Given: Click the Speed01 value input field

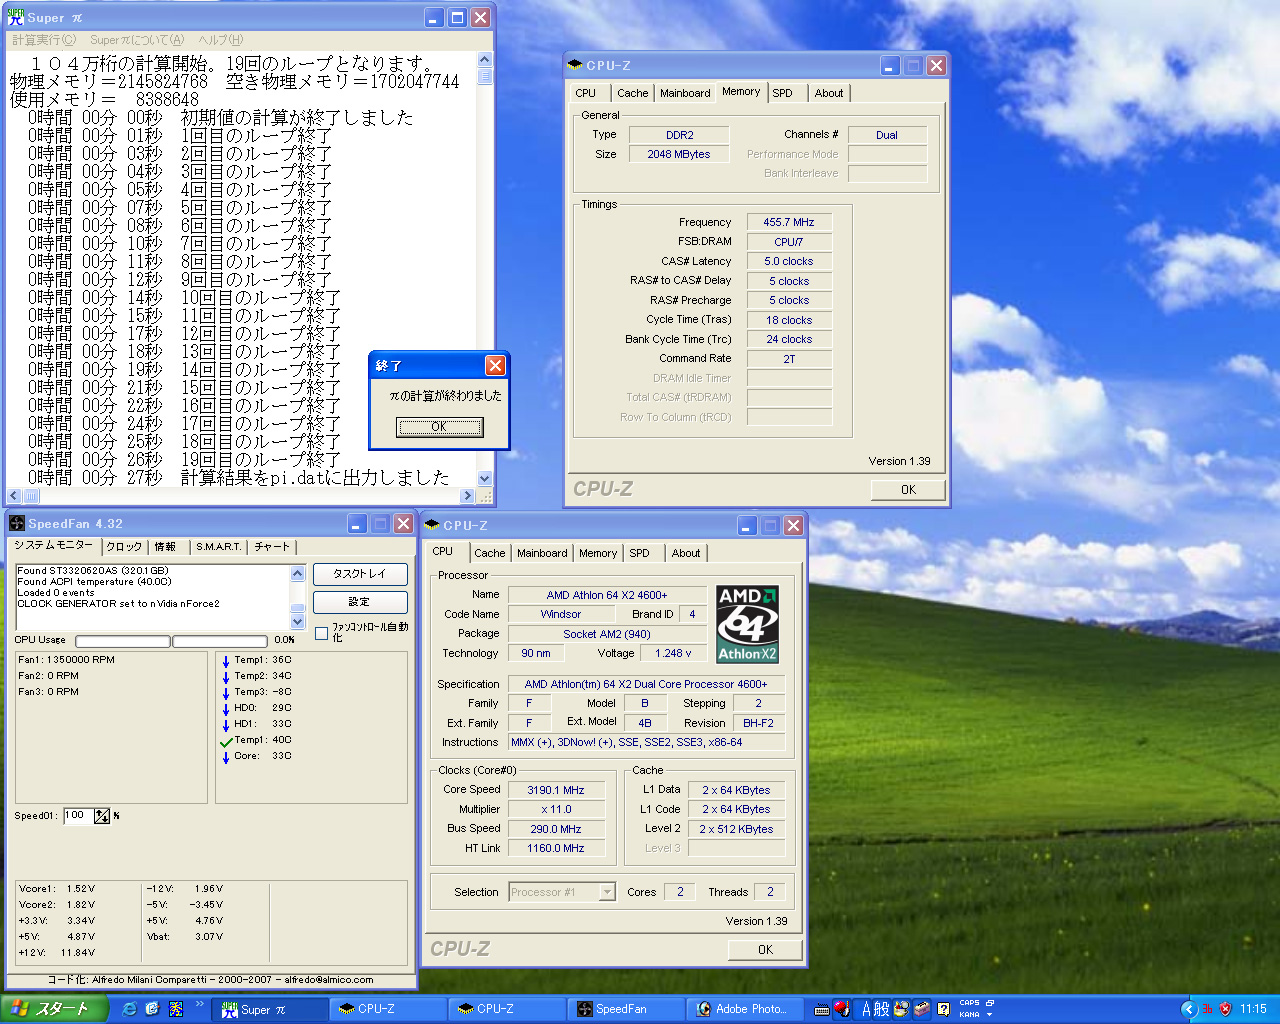Looking at the screenshot, I should point(78,816).
